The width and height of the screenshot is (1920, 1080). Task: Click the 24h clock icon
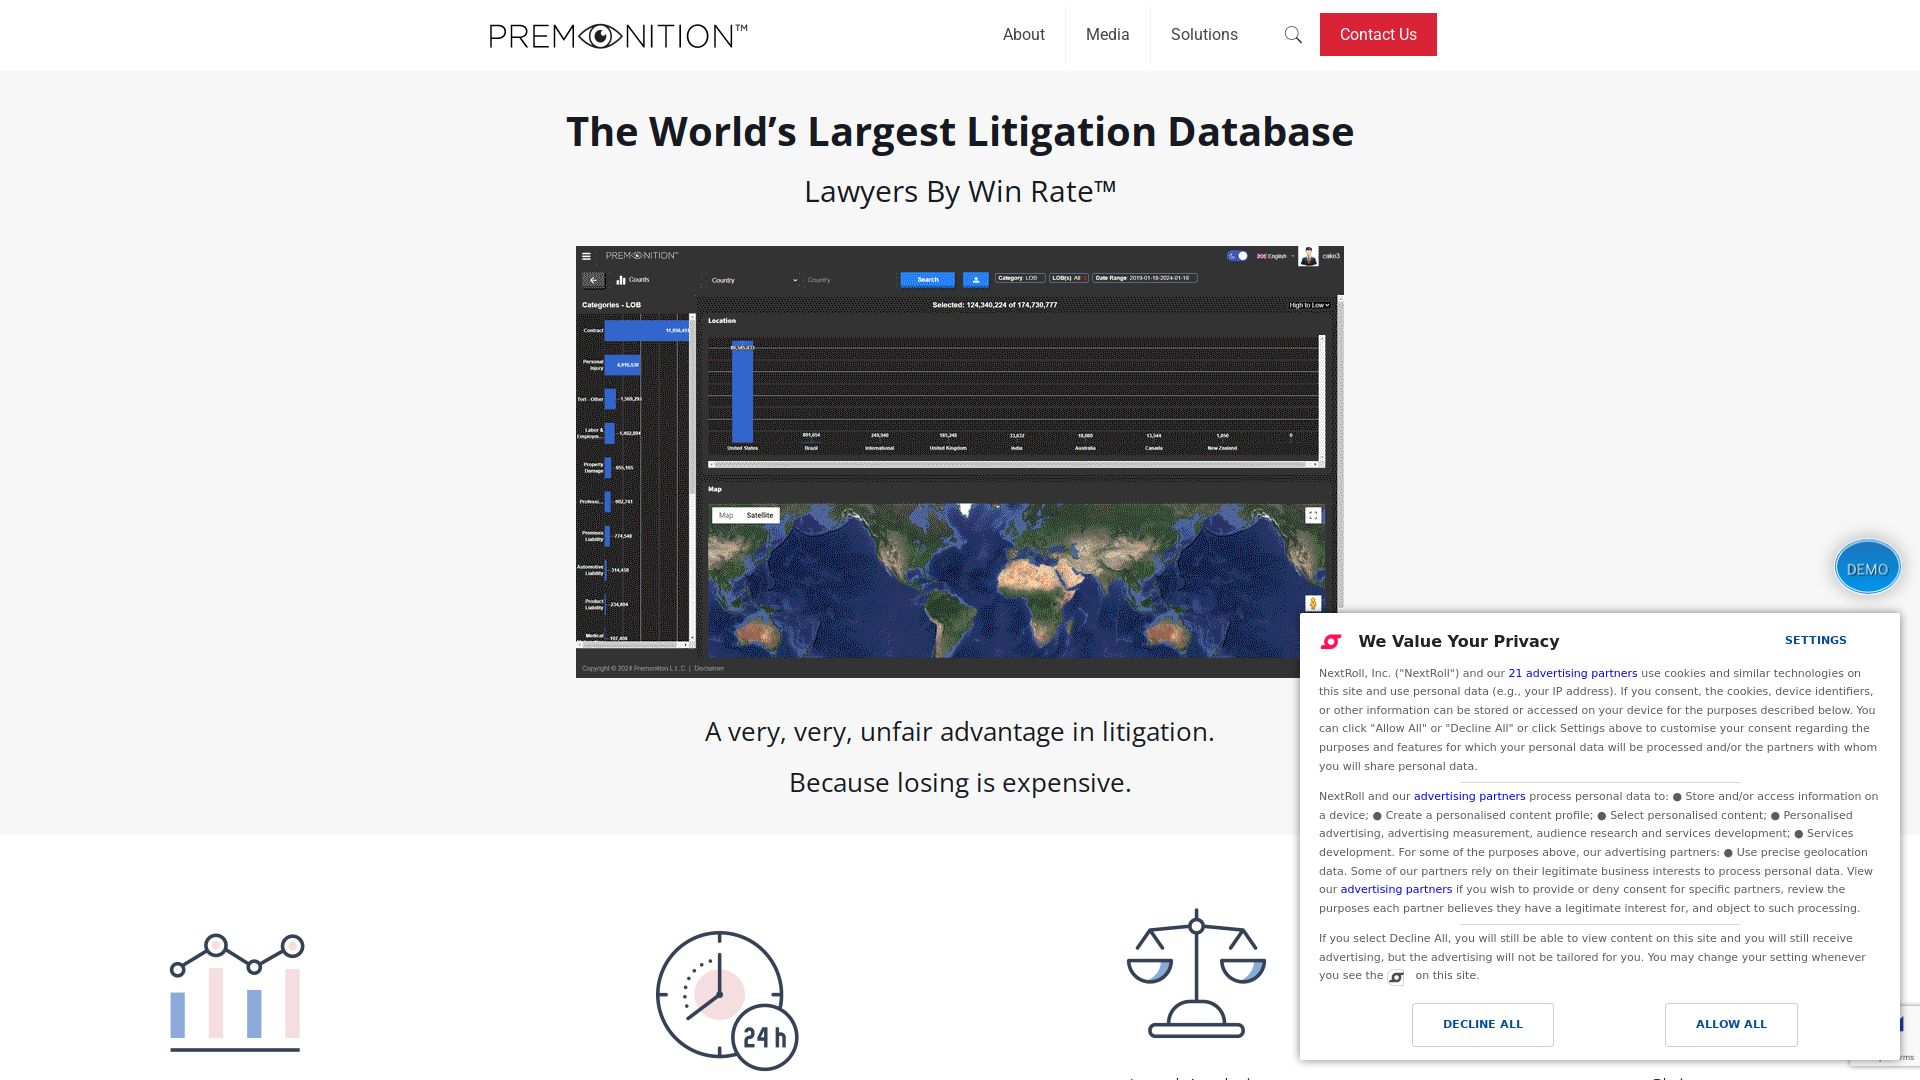(x=726, y=1000)
